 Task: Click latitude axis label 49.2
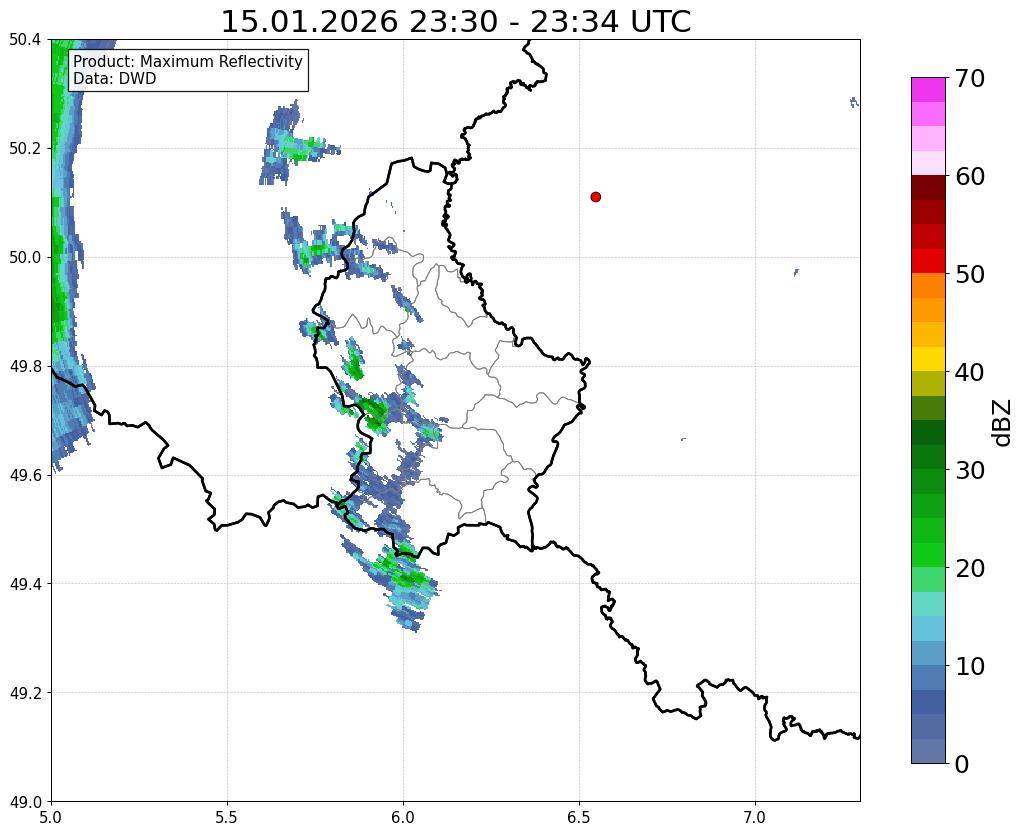25,693
